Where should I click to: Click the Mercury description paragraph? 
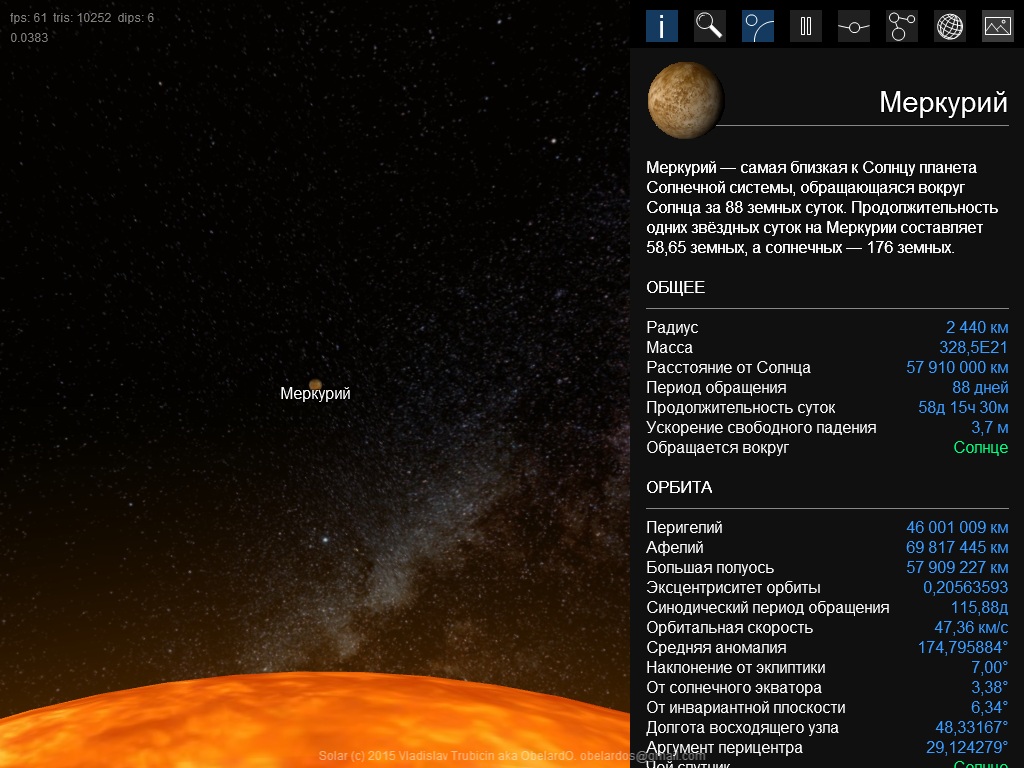[822, 208]
